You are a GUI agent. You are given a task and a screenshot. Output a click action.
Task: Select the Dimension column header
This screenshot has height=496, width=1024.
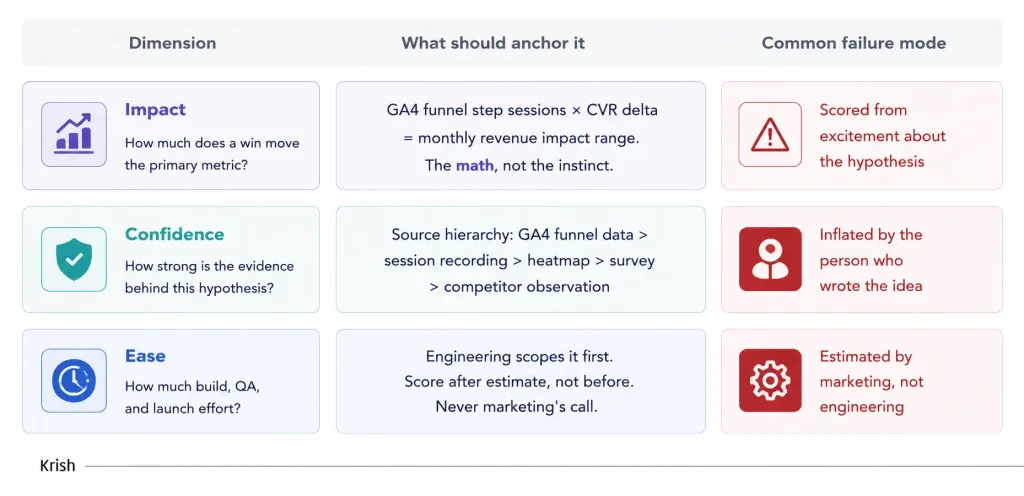[x=172, y=43]
